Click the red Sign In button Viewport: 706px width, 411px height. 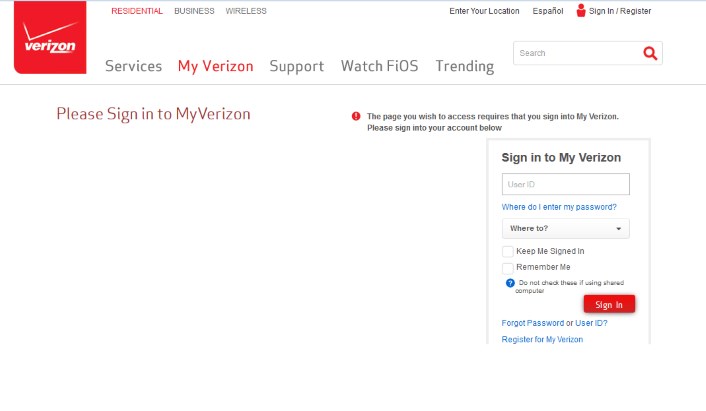[609, 304]
